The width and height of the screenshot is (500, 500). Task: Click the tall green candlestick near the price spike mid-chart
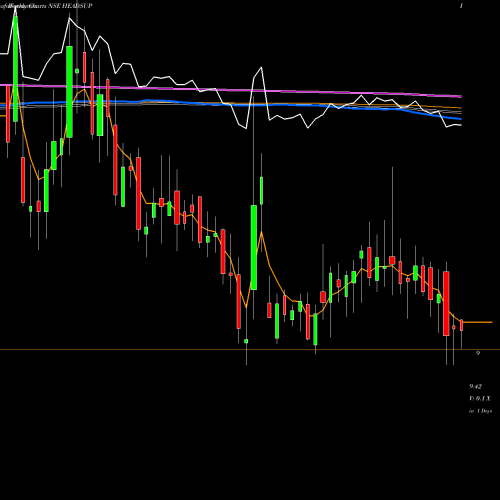pyautogui.click(x=254, y=247)
